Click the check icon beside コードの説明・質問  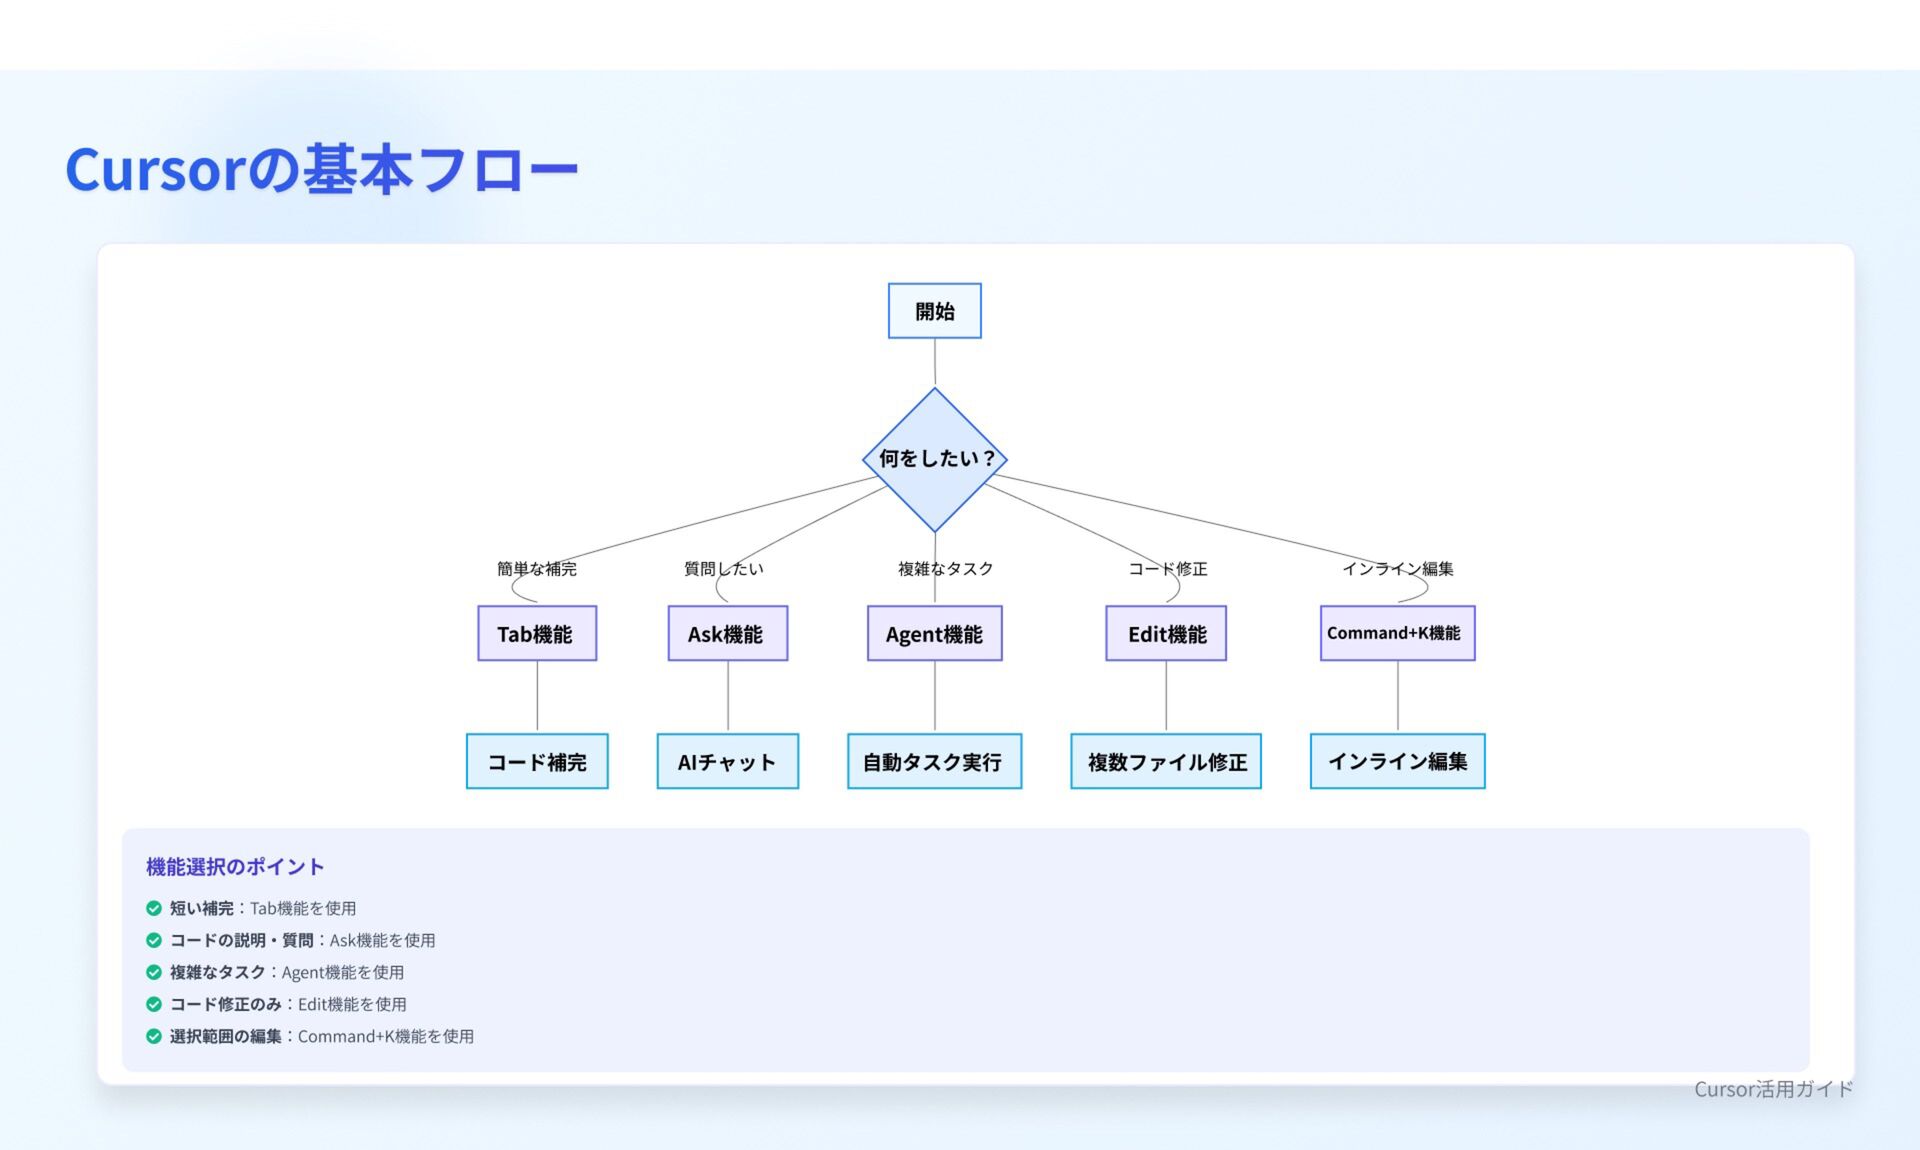pyautogui.click(x=154, y=940)
